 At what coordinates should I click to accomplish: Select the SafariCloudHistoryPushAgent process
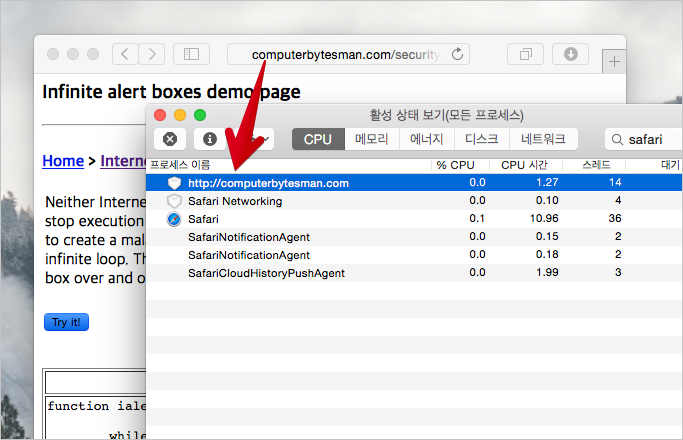266,273
